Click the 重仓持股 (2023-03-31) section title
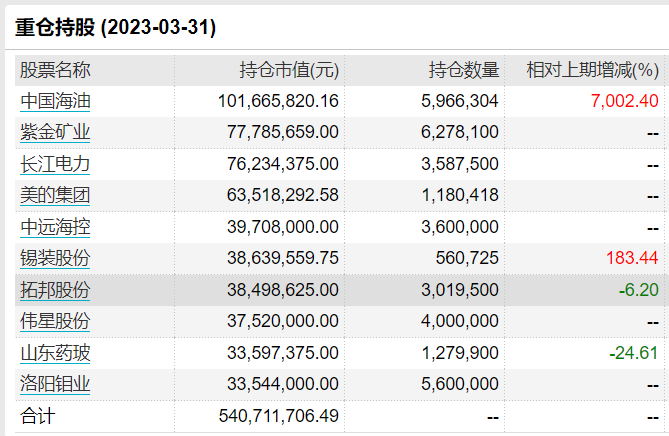 (116, 27)
